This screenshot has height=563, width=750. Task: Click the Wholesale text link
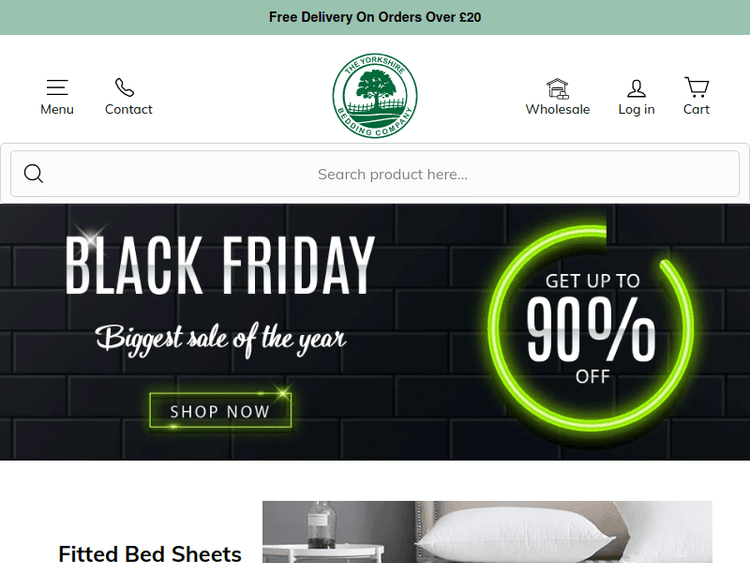(557, 110)
